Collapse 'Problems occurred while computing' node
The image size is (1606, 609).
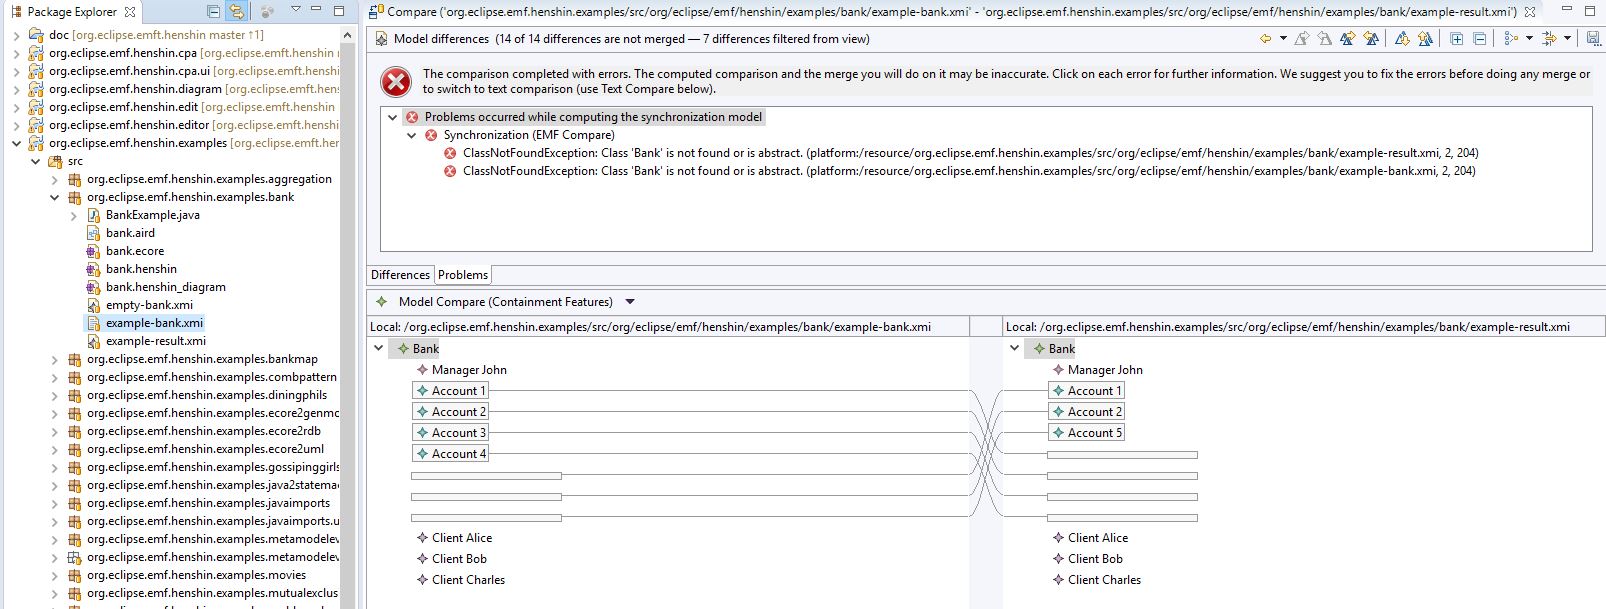(x=393, y=117)
